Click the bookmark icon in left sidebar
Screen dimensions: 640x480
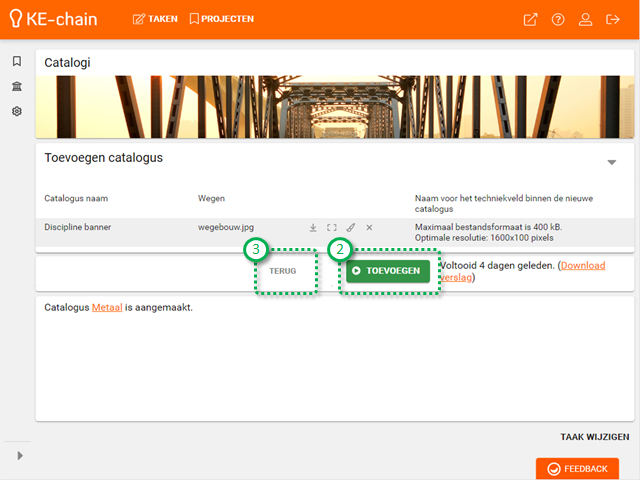tap(17, 61)
